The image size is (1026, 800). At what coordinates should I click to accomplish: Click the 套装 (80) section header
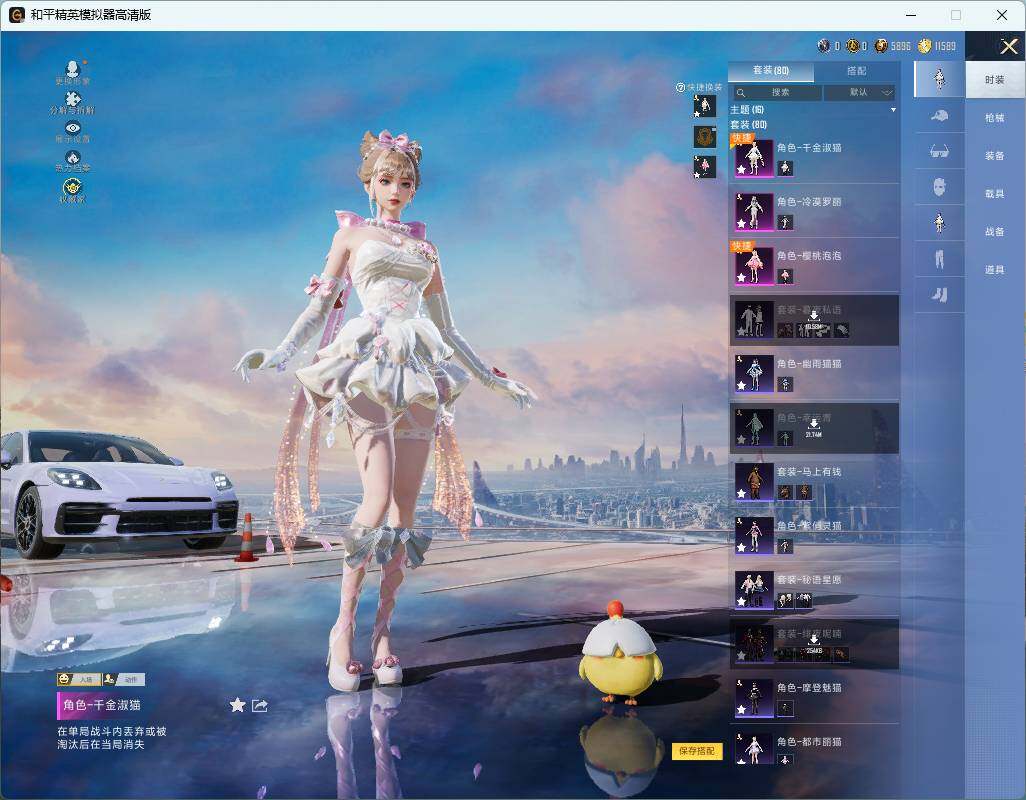coord(749,125)
